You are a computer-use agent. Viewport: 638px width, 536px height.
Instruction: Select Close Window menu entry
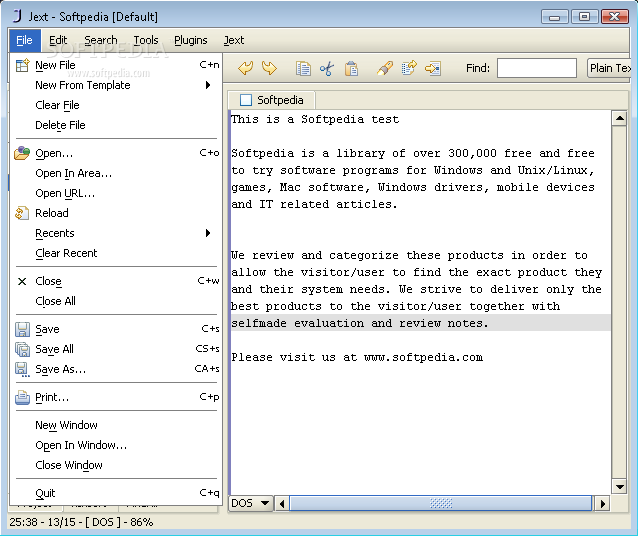116,465
